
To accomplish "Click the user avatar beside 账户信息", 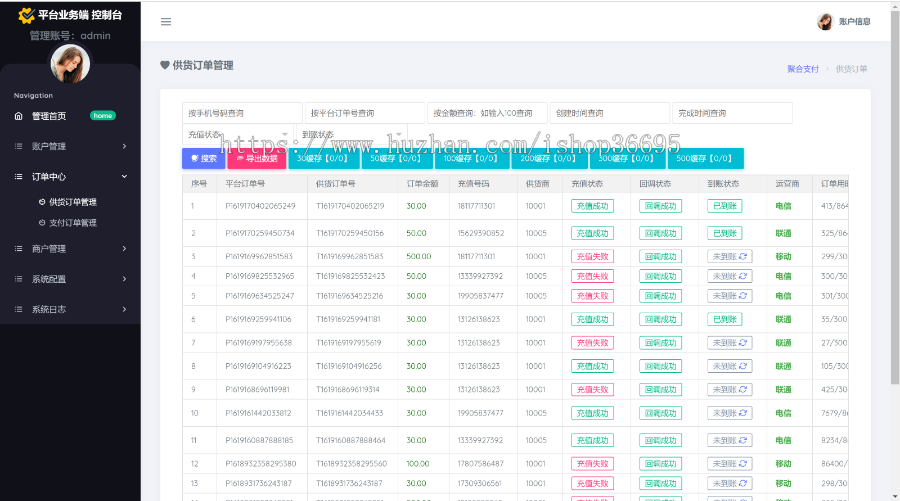I will click(x=825, y=22).
